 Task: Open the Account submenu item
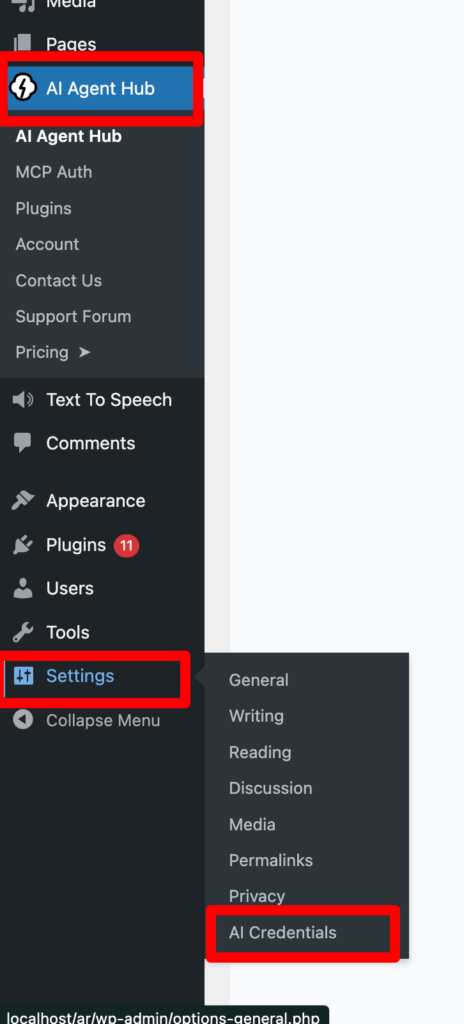tap(47, 244)
